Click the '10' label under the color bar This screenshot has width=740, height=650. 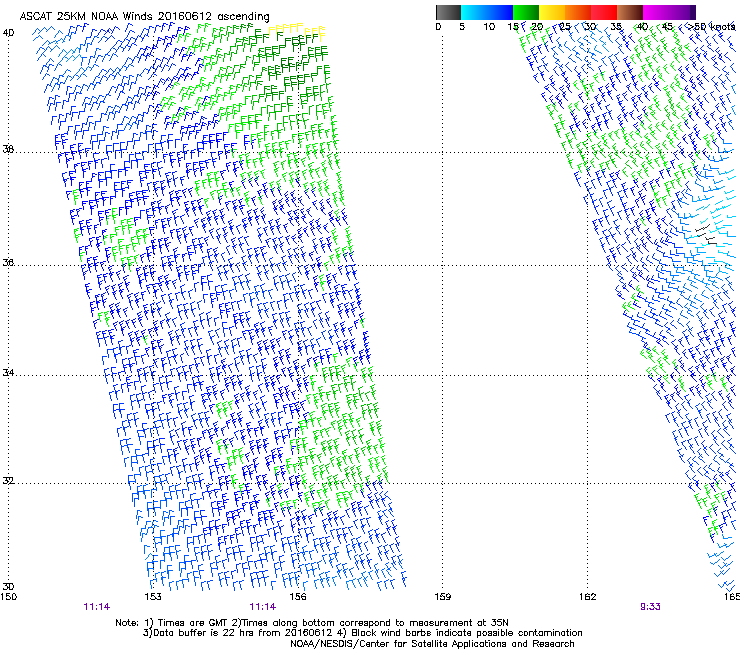click(489, 27)
